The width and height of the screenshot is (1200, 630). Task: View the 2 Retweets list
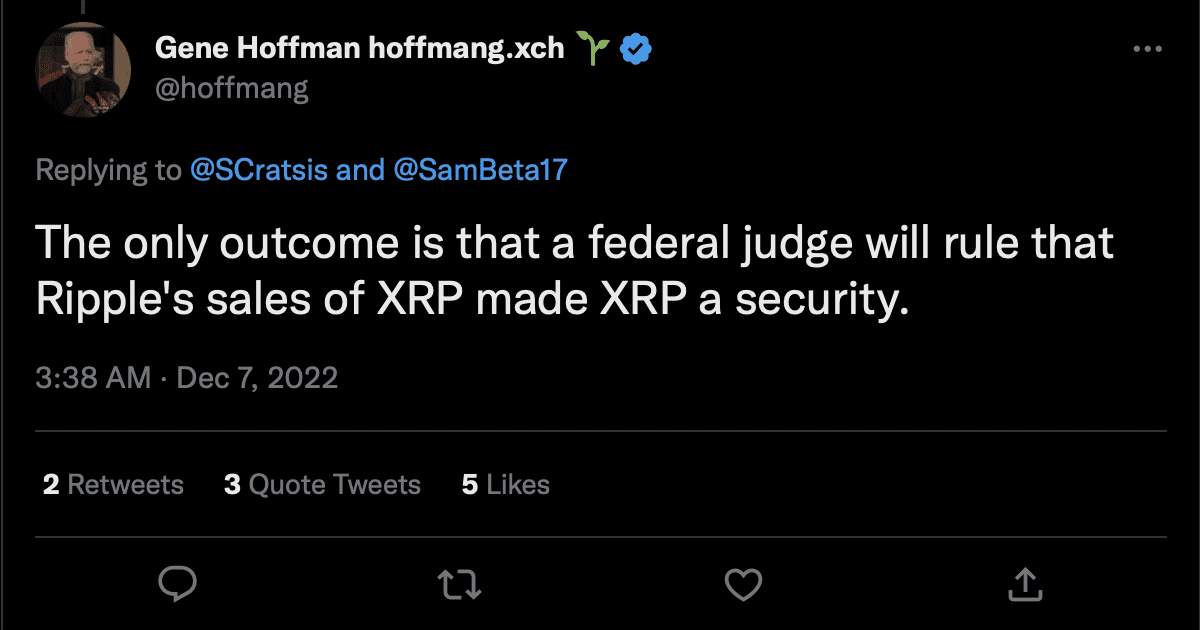click(113, 485)
